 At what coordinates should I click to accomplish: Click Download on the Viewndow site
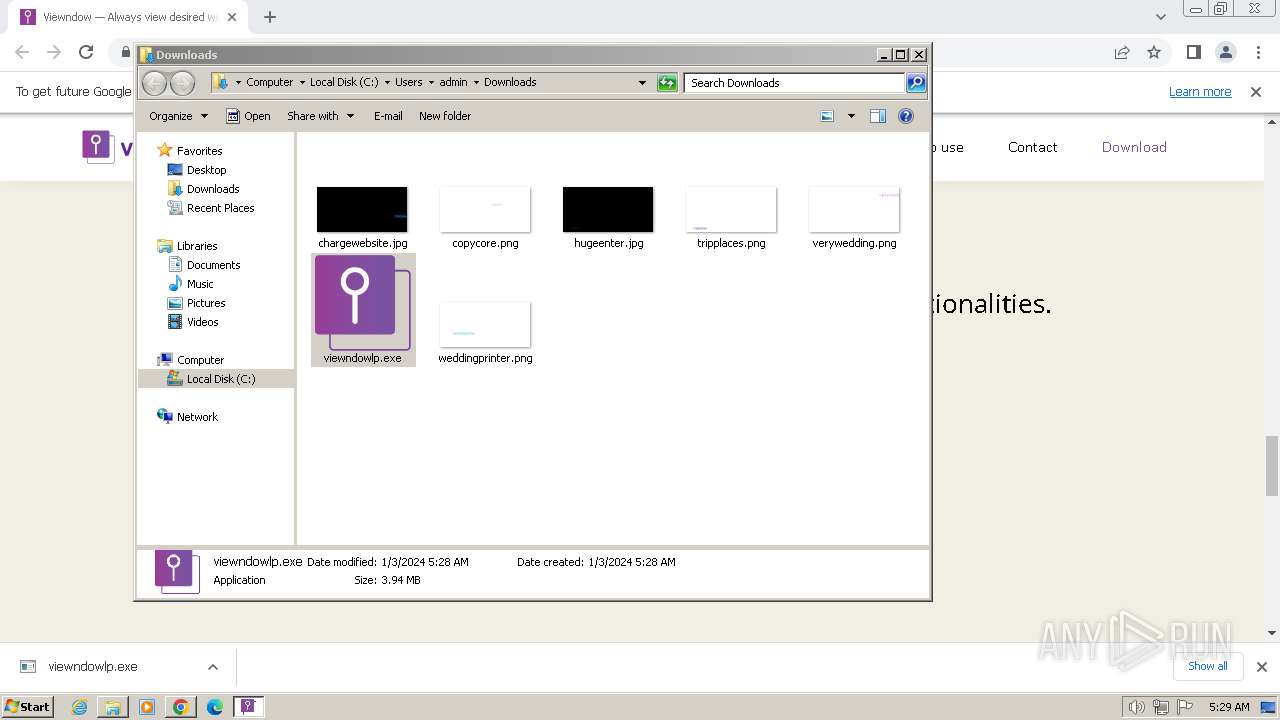[1134, 147]
